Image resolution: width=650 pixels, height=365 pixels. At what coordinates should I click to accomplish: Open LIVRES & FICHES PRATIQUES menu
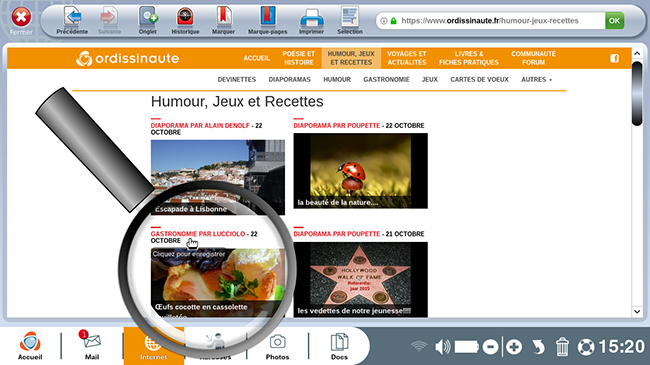pos(469,58)
